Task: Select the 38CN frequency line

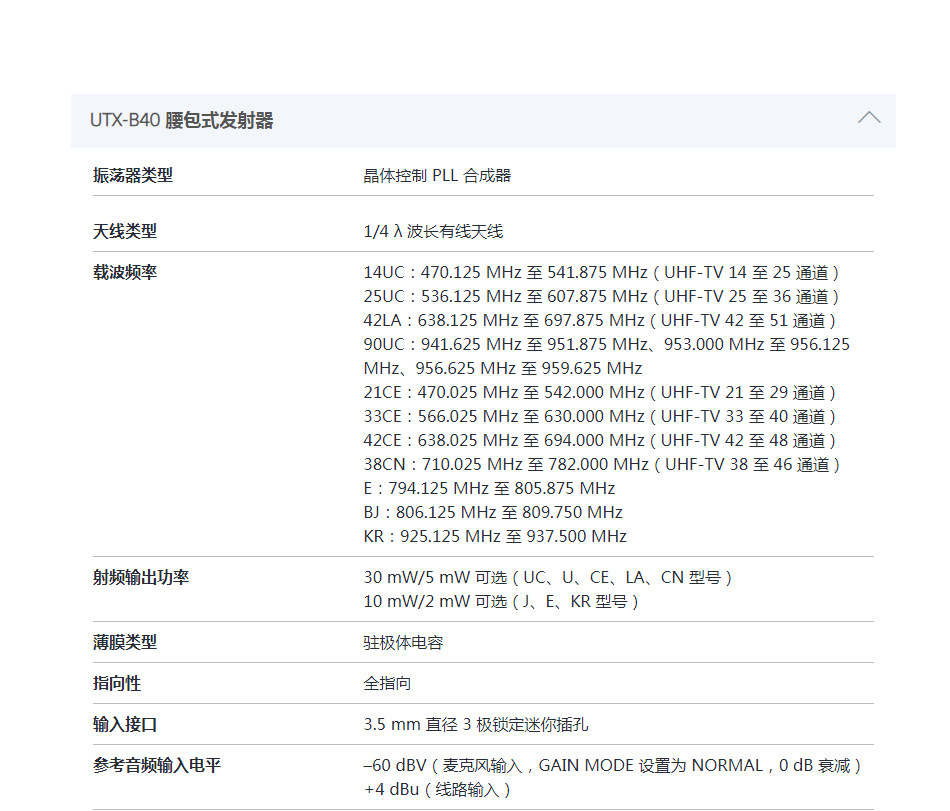Action: [x=602, y=465]
